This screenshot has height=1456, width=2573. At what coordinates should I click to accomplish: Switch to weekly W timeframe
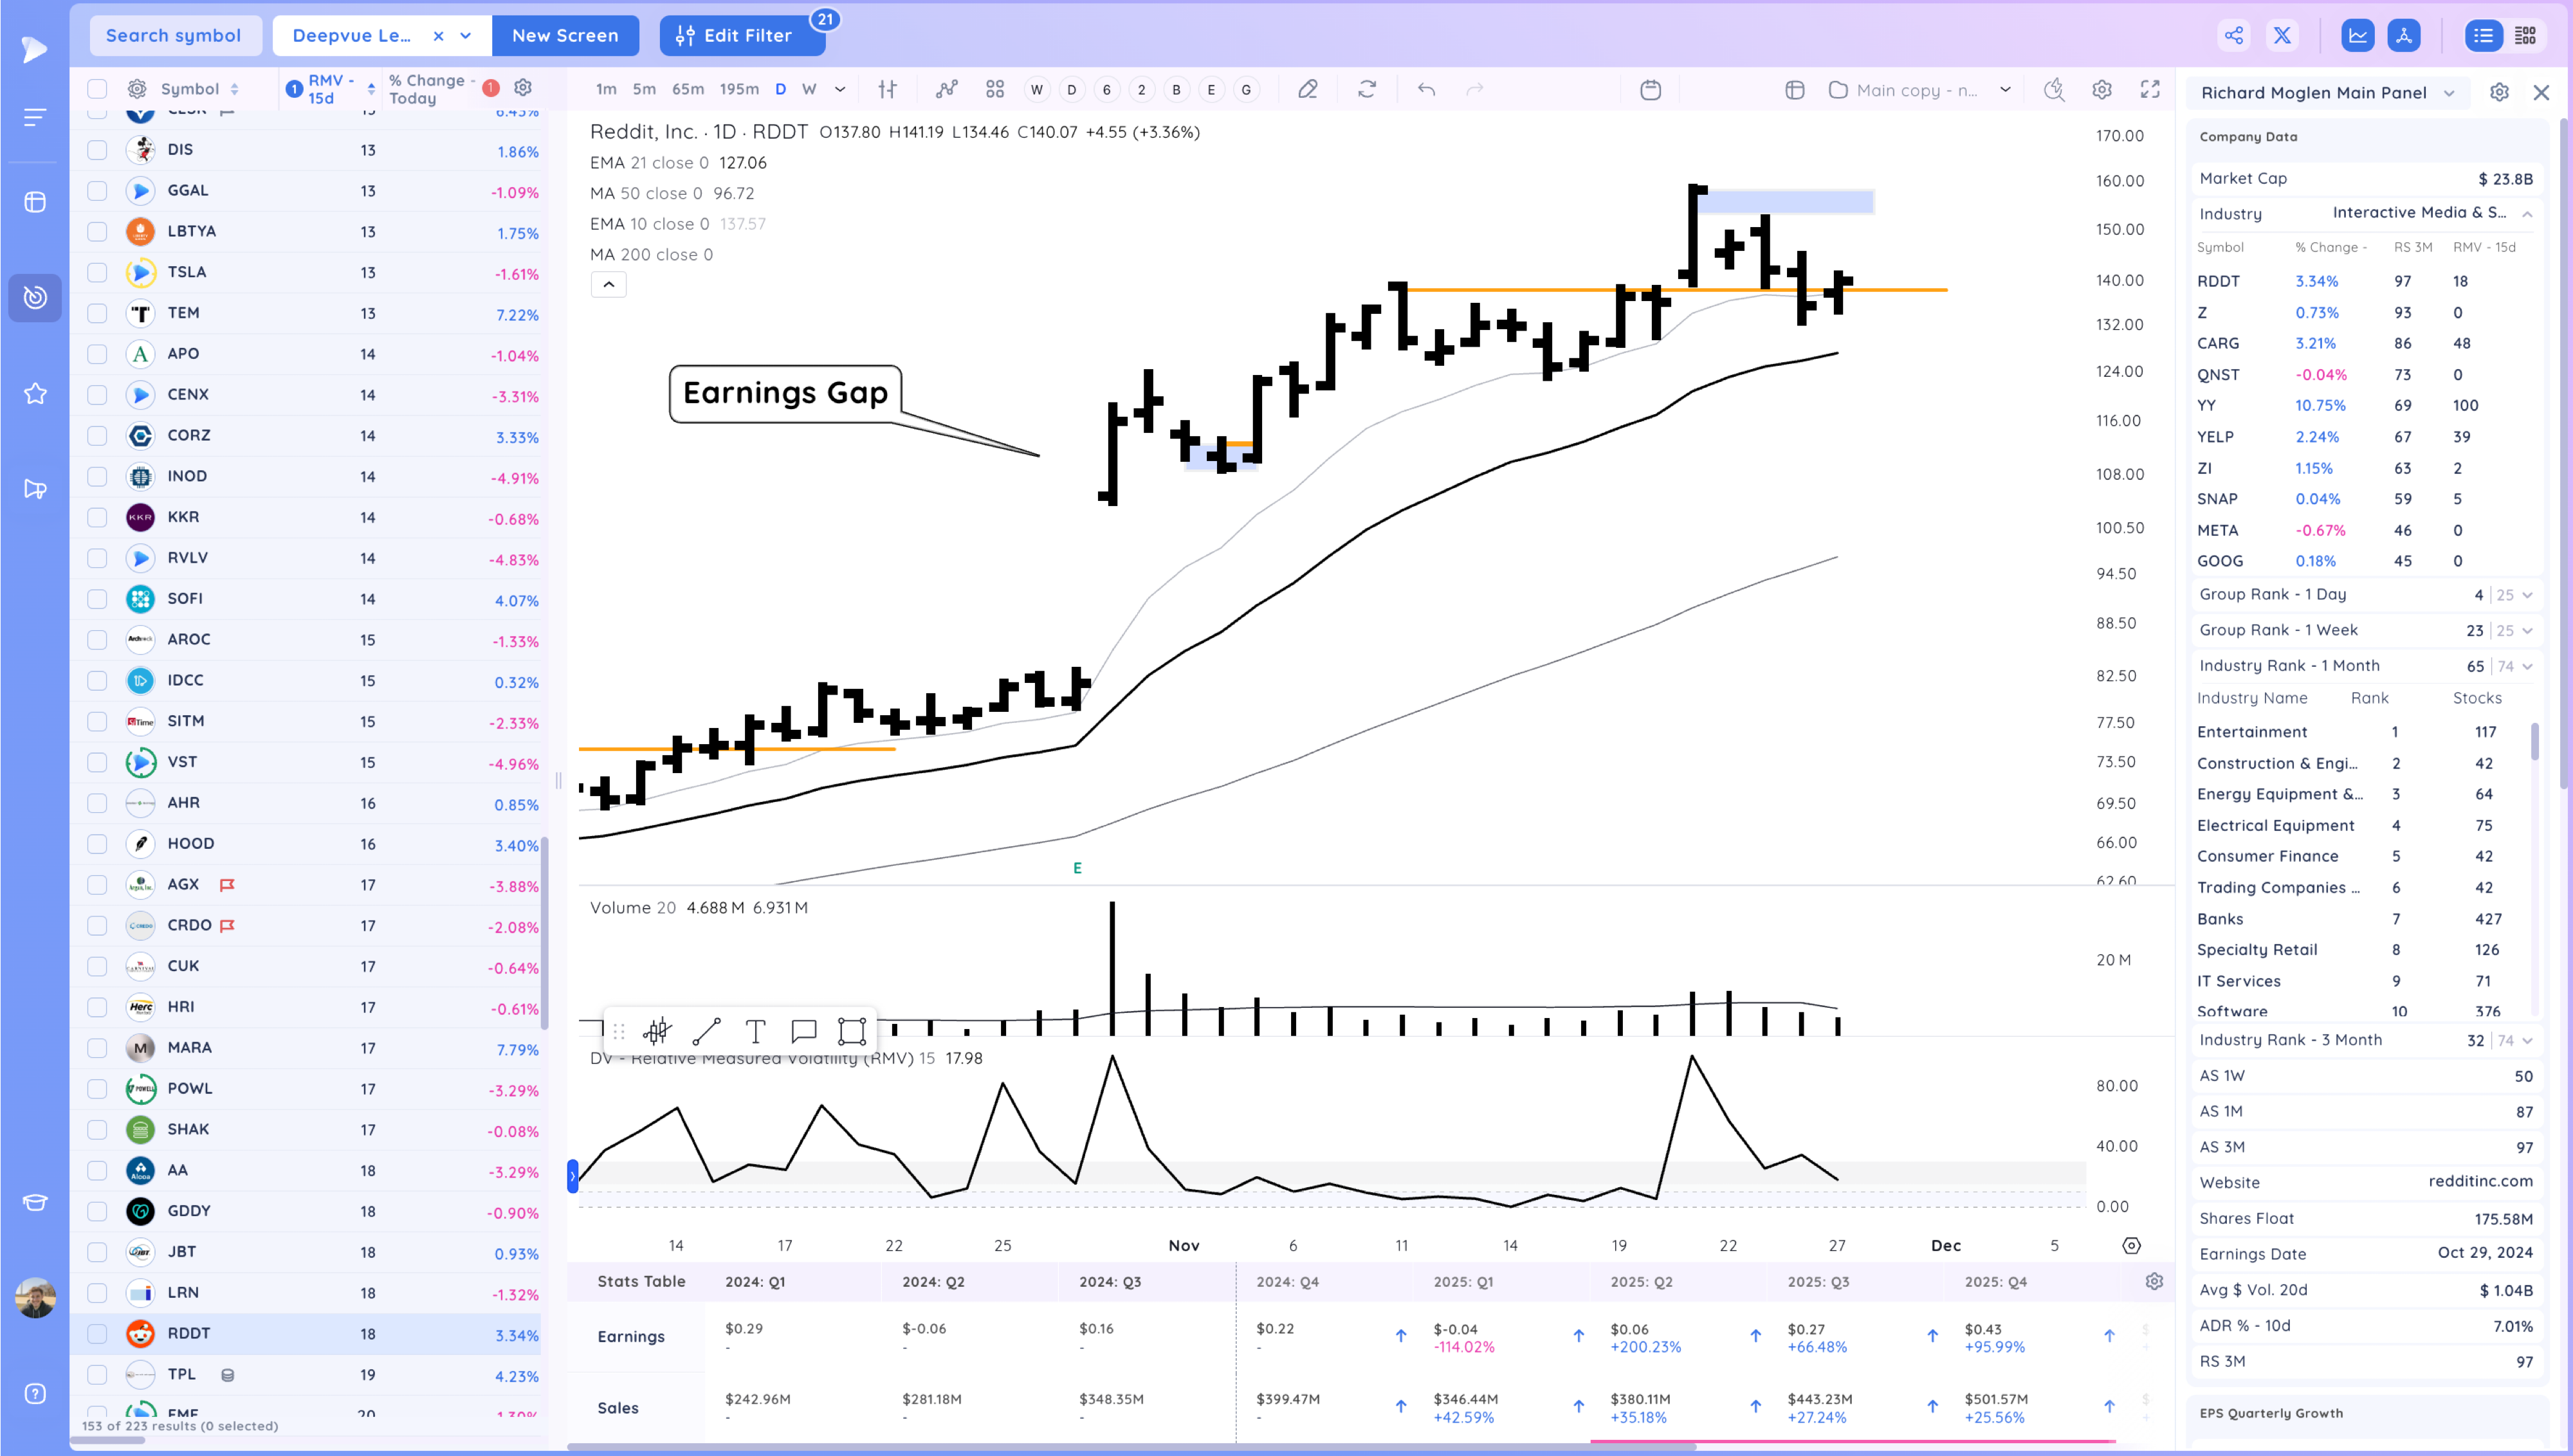[809, 89]
